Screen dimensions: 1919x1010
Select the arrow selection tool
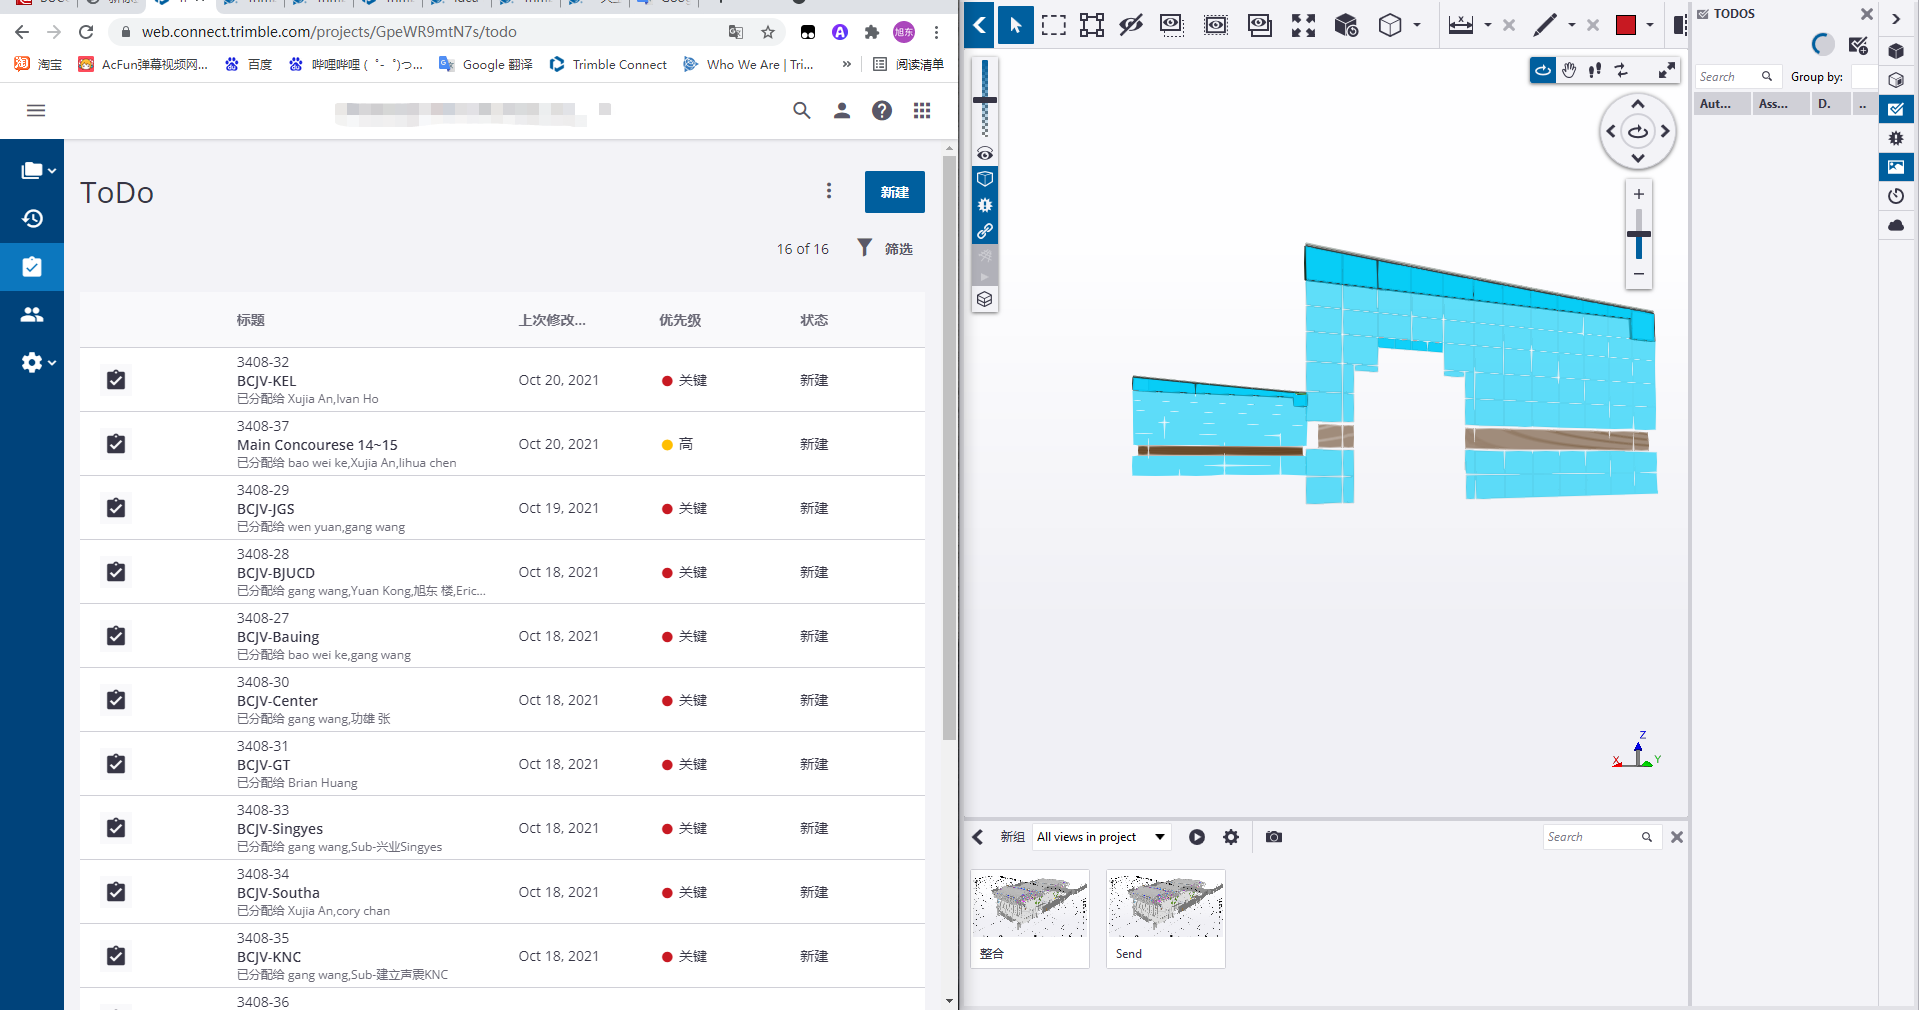point(1015,25)
